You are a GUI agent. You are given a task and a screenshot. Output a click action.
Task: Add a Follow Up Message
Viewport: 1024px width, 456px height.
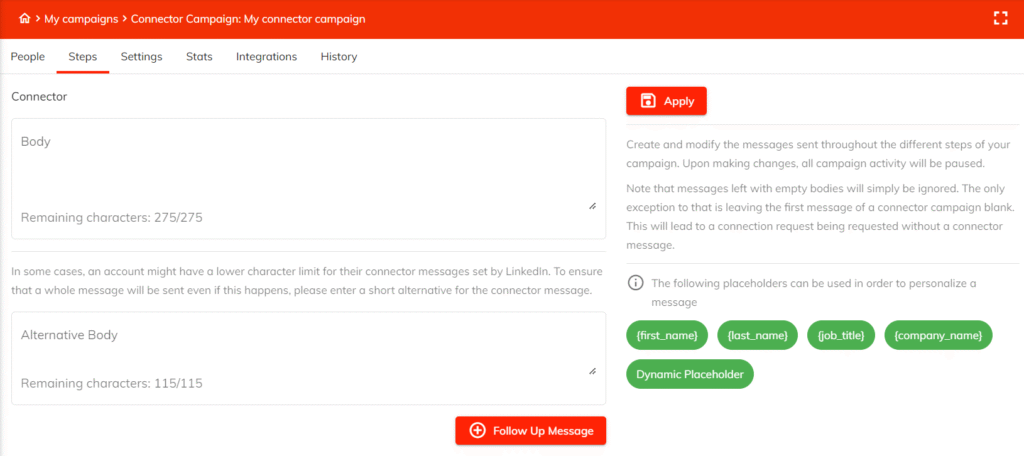point(530,431)
